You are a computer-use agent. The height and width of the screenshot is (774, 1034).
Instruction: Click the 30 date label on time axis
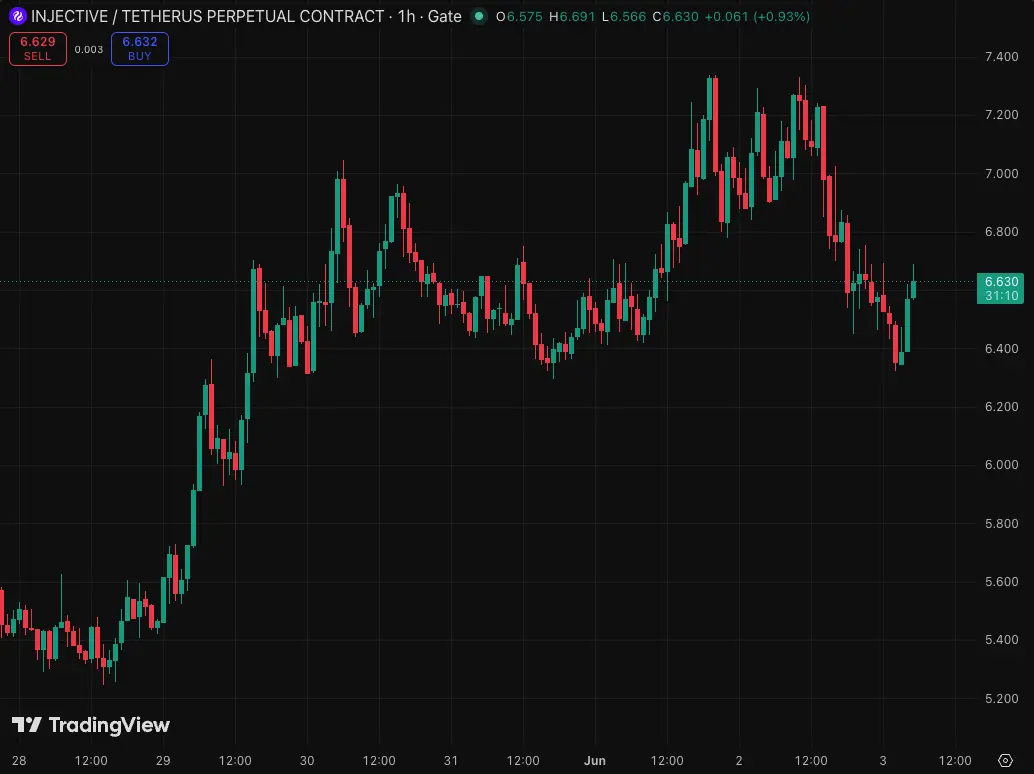307,760
